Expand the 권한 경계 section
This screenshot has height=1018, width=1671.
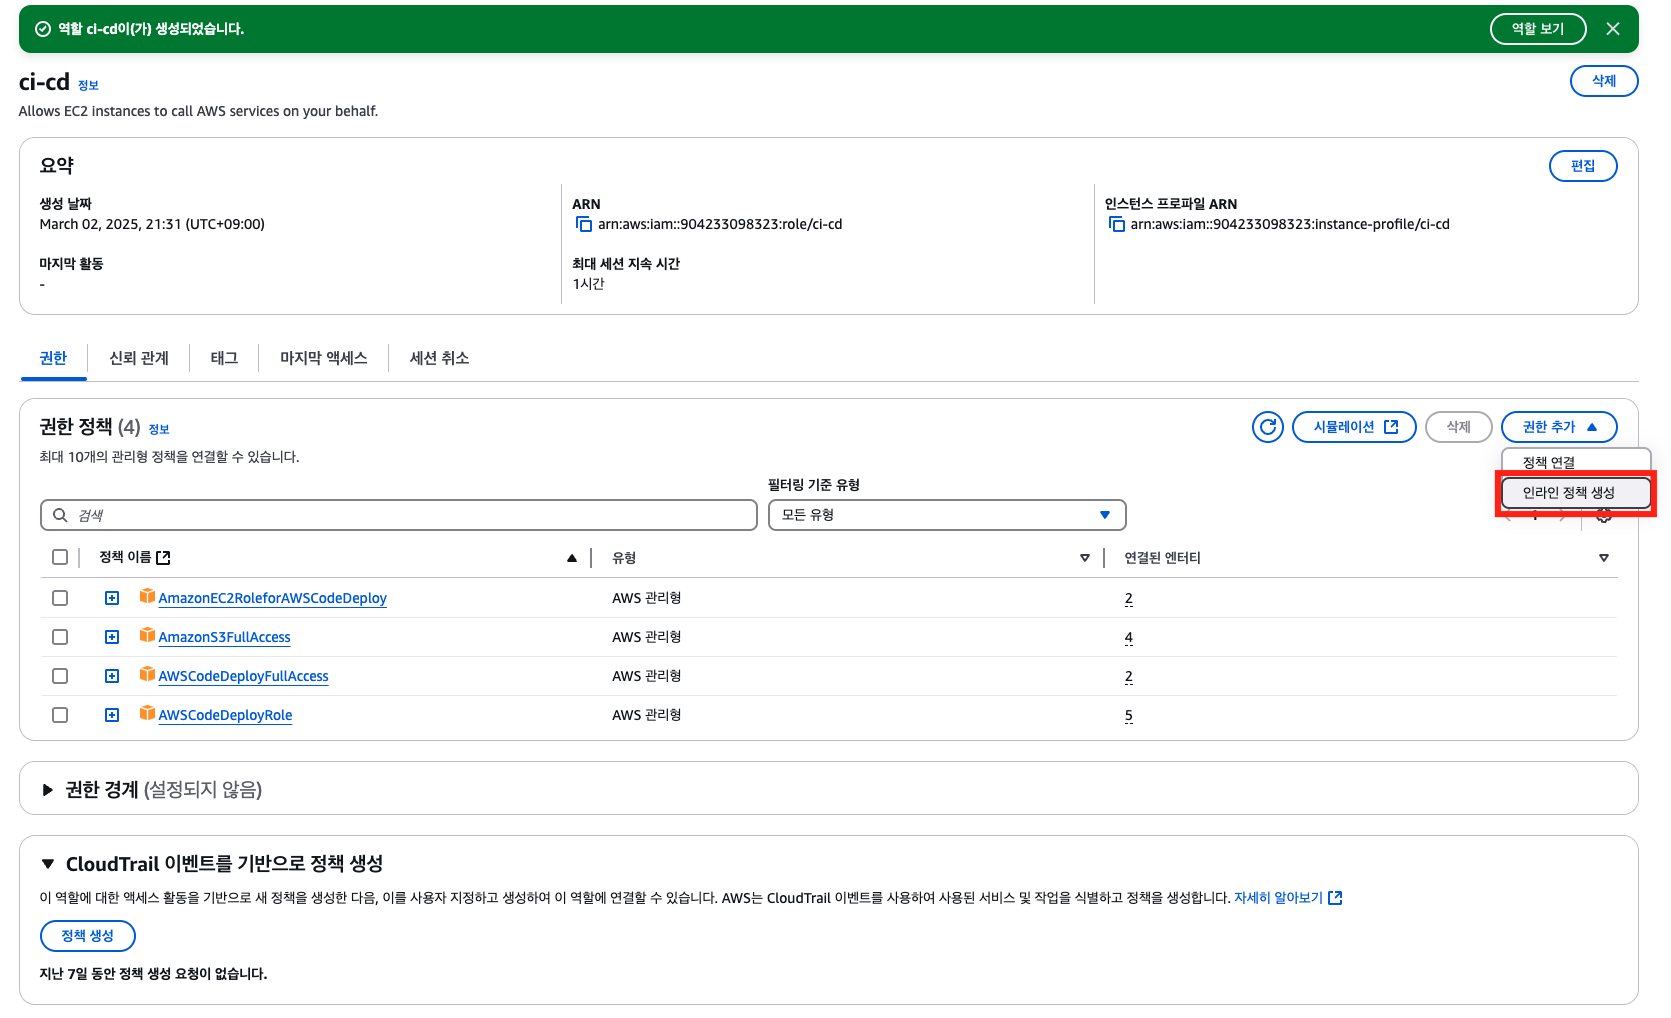point(47,790)
